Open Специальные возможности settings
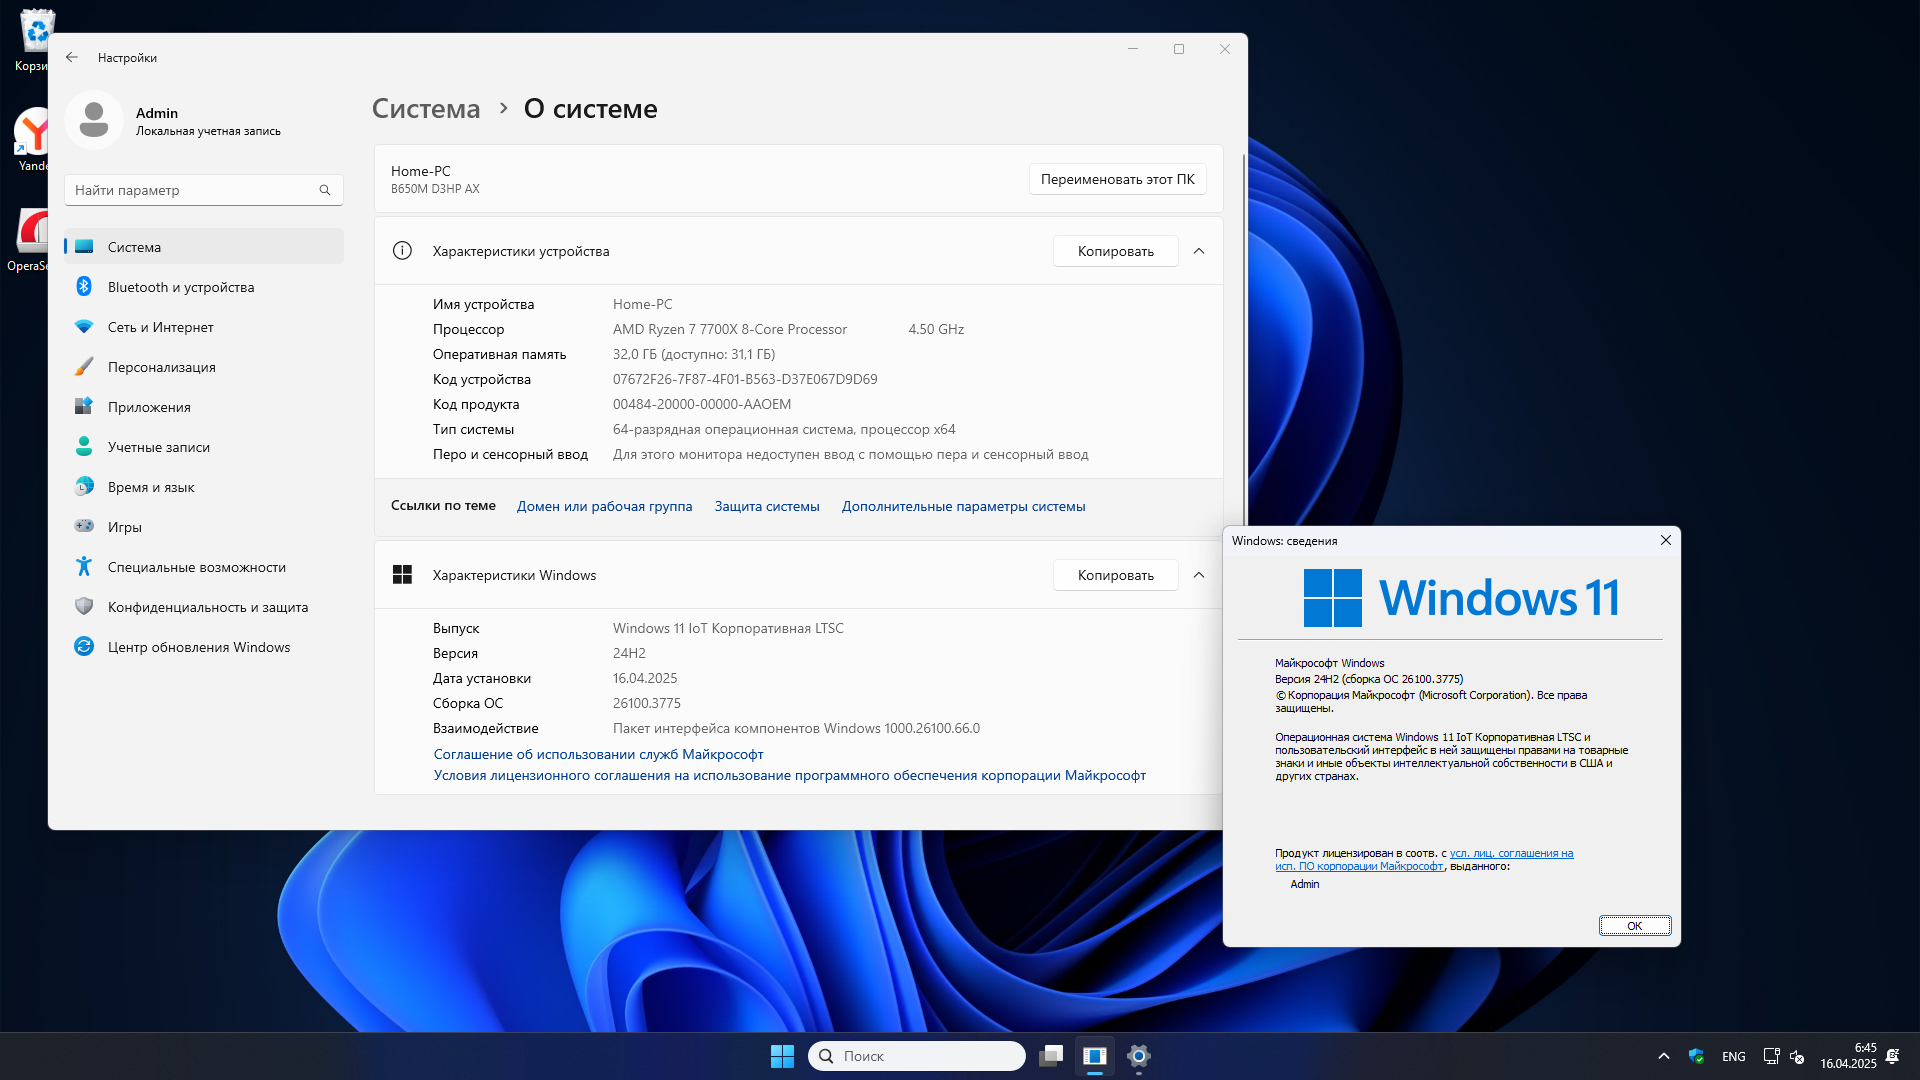This screenshot has width=1920, height=1080. coord(196,567)
